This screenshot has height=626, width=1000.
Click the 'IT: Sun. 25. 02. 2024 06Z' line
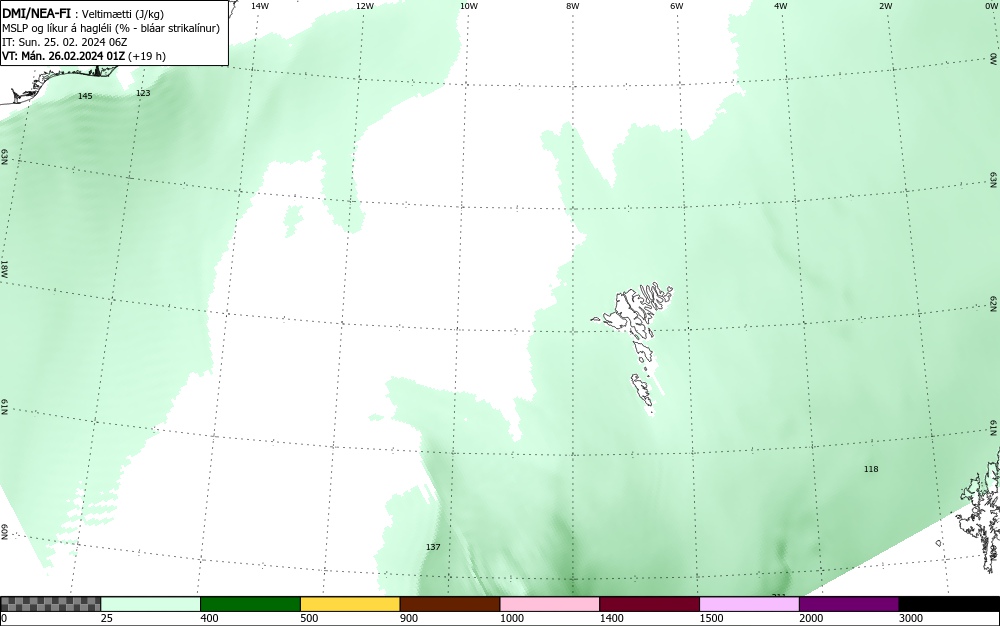64,42
